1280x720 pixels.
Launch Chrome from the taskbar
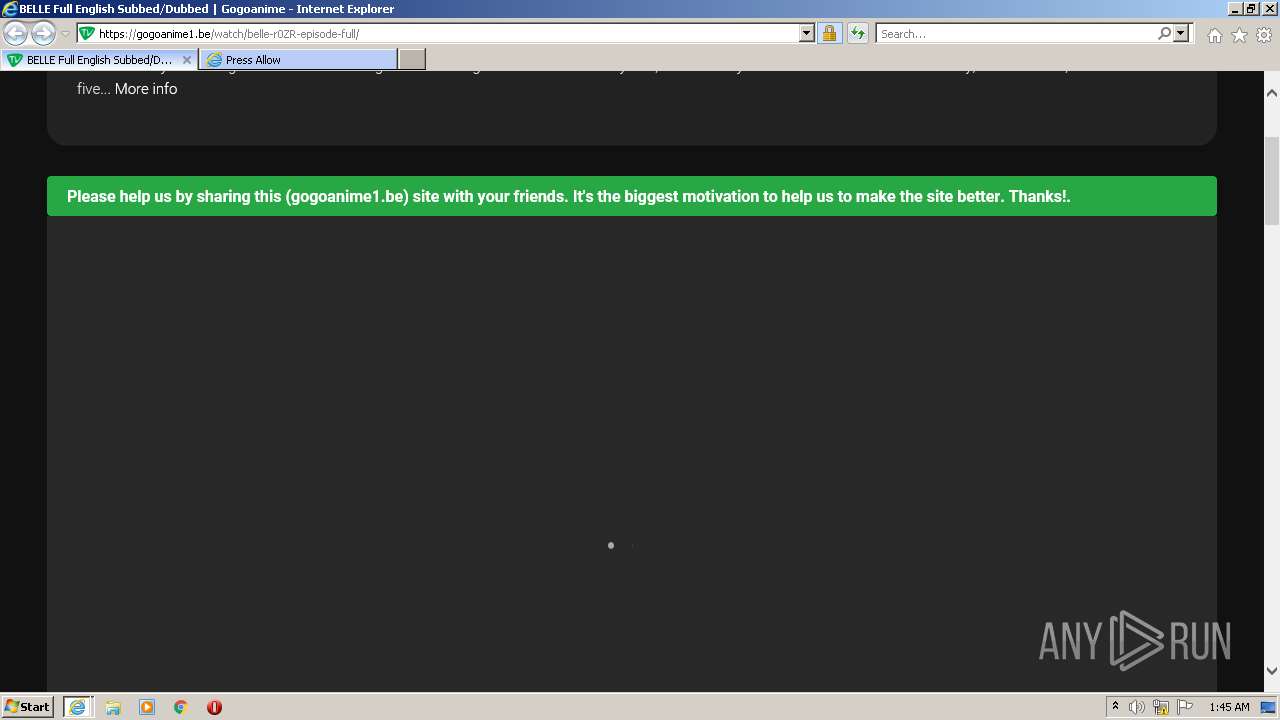(x=181, y=707)
